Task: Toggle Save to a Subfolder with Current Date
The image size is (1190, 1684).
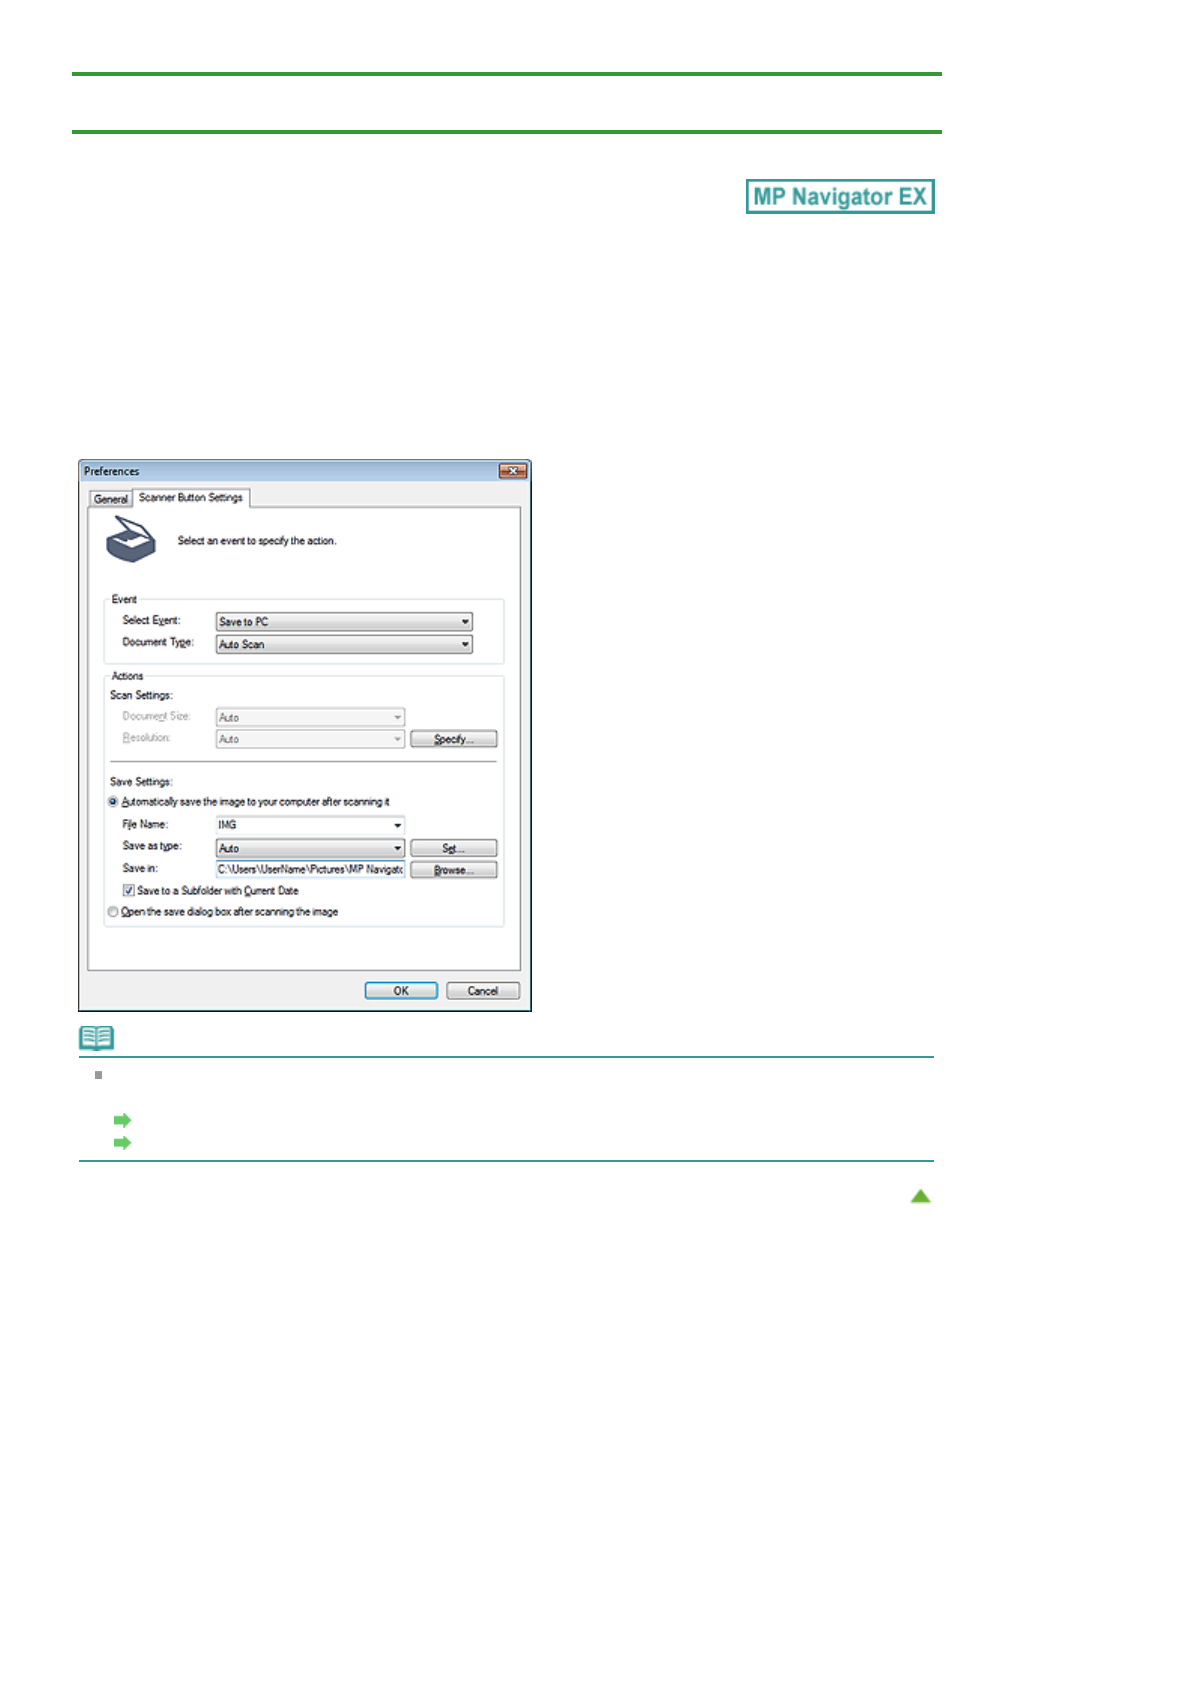Action: click(x=129, y=890)
